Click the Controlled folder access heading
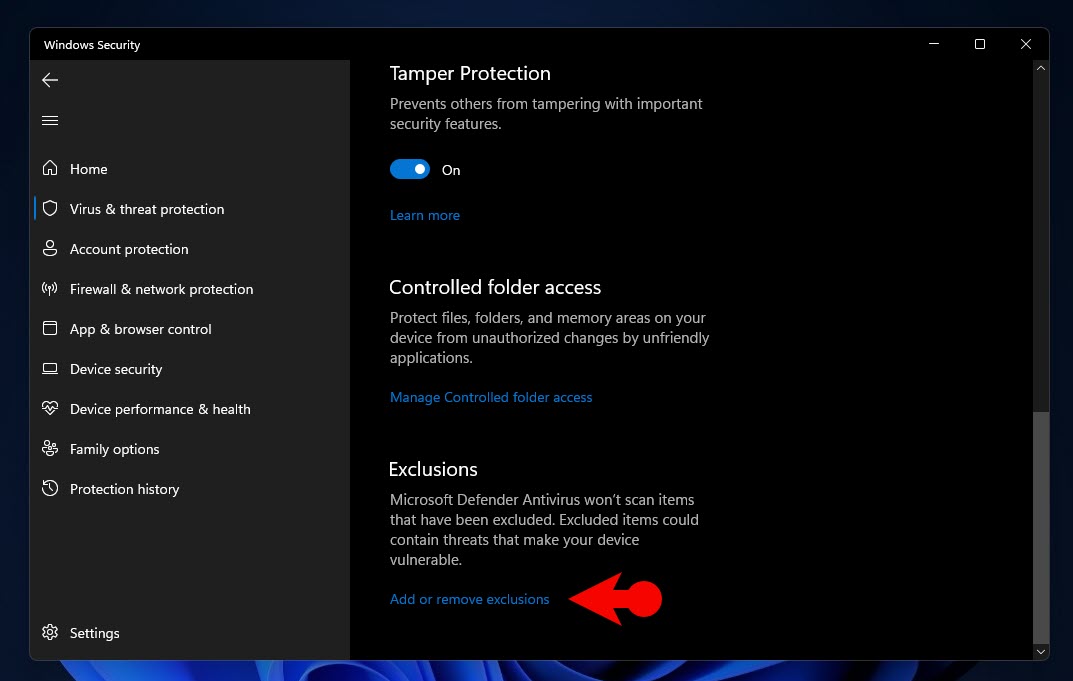The height and width of the screenshot is (681, 1073). (495, 287)
